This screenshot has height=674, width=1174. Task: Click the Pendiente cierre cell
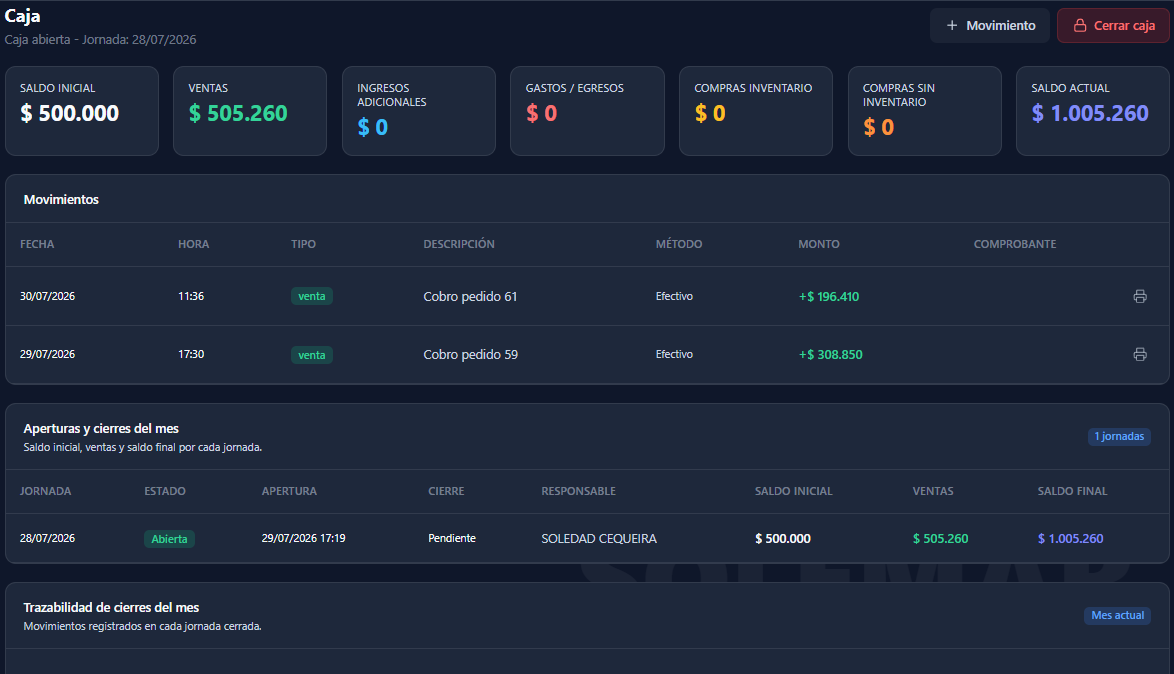coord(451,538)
